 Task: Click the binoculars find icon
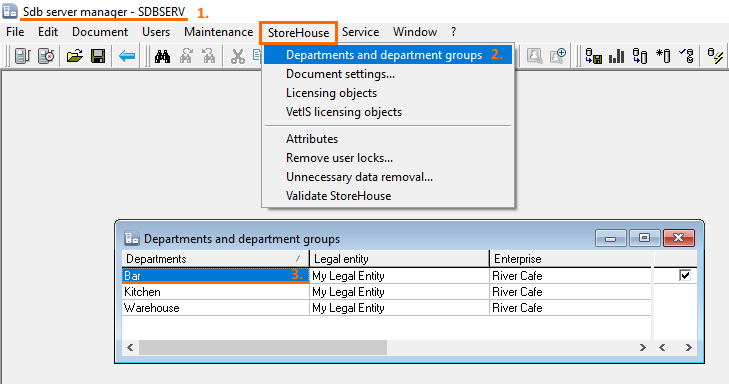(162, 56)
